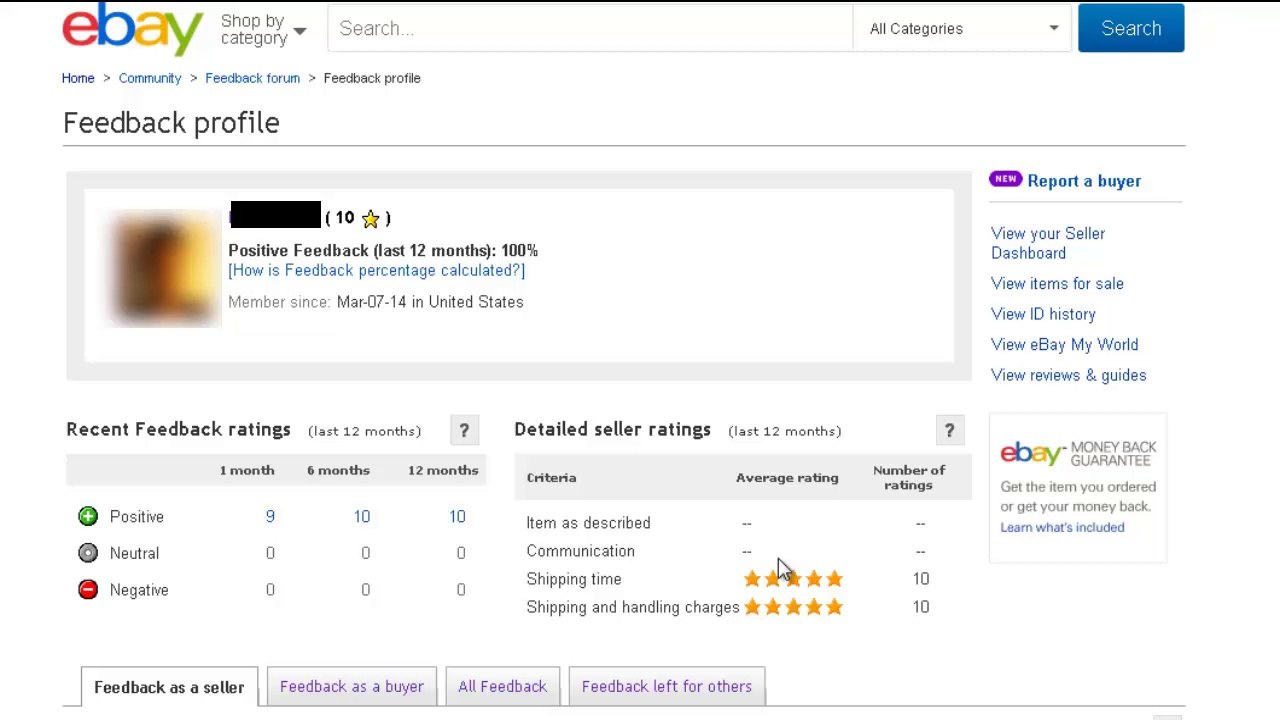Select the Feedback as a seller tab
The width and height of the screenshot is (1280, 720).
pyautogui.click(x=169, y=687)
